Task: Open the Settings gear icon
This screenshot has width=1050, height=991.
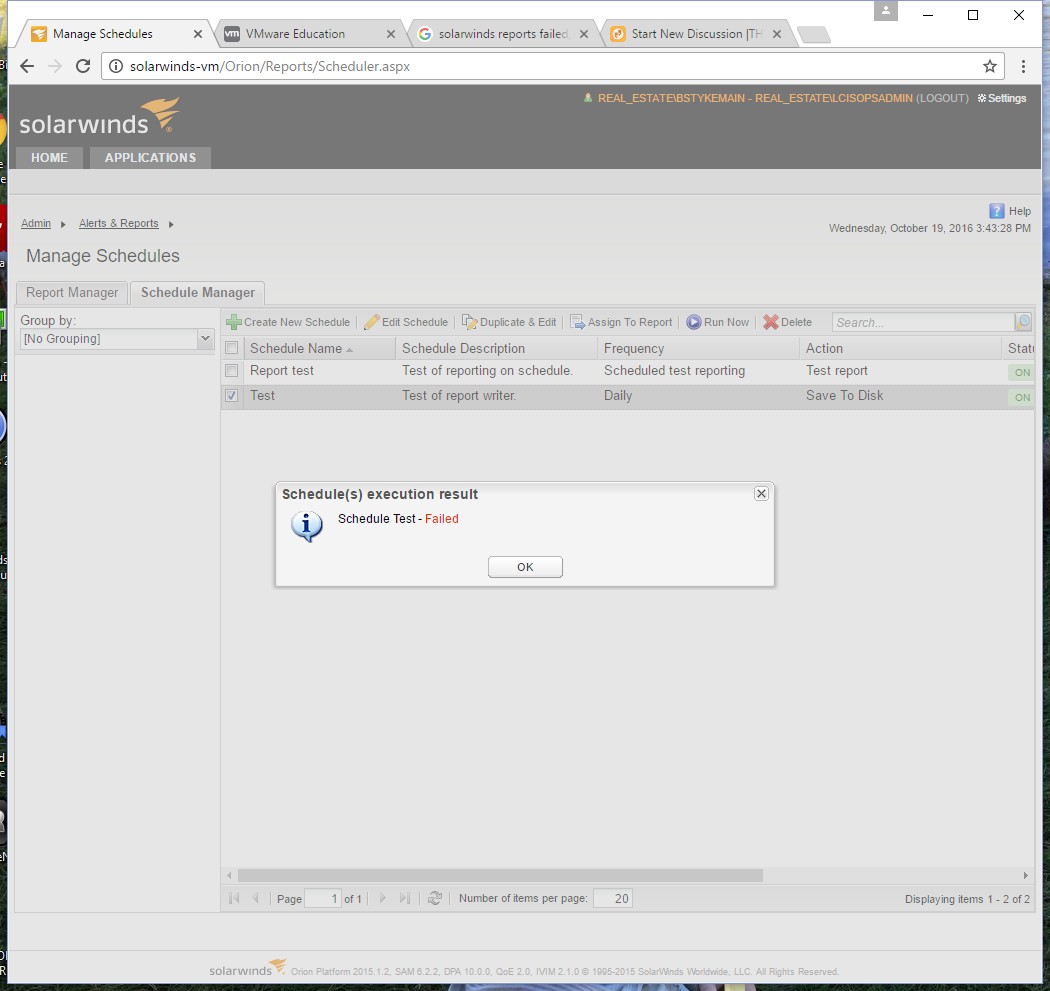Action: [982, 98]
